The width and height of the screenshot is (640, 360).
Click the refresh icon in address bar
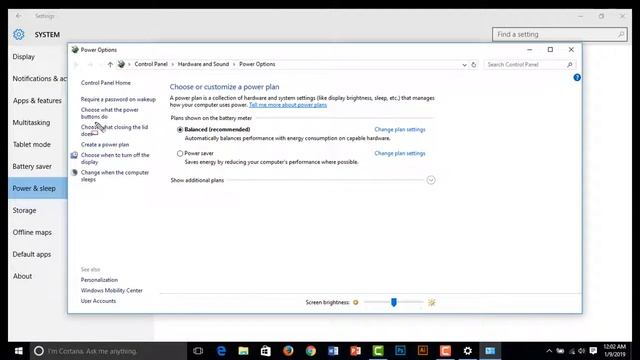[473, 64]
